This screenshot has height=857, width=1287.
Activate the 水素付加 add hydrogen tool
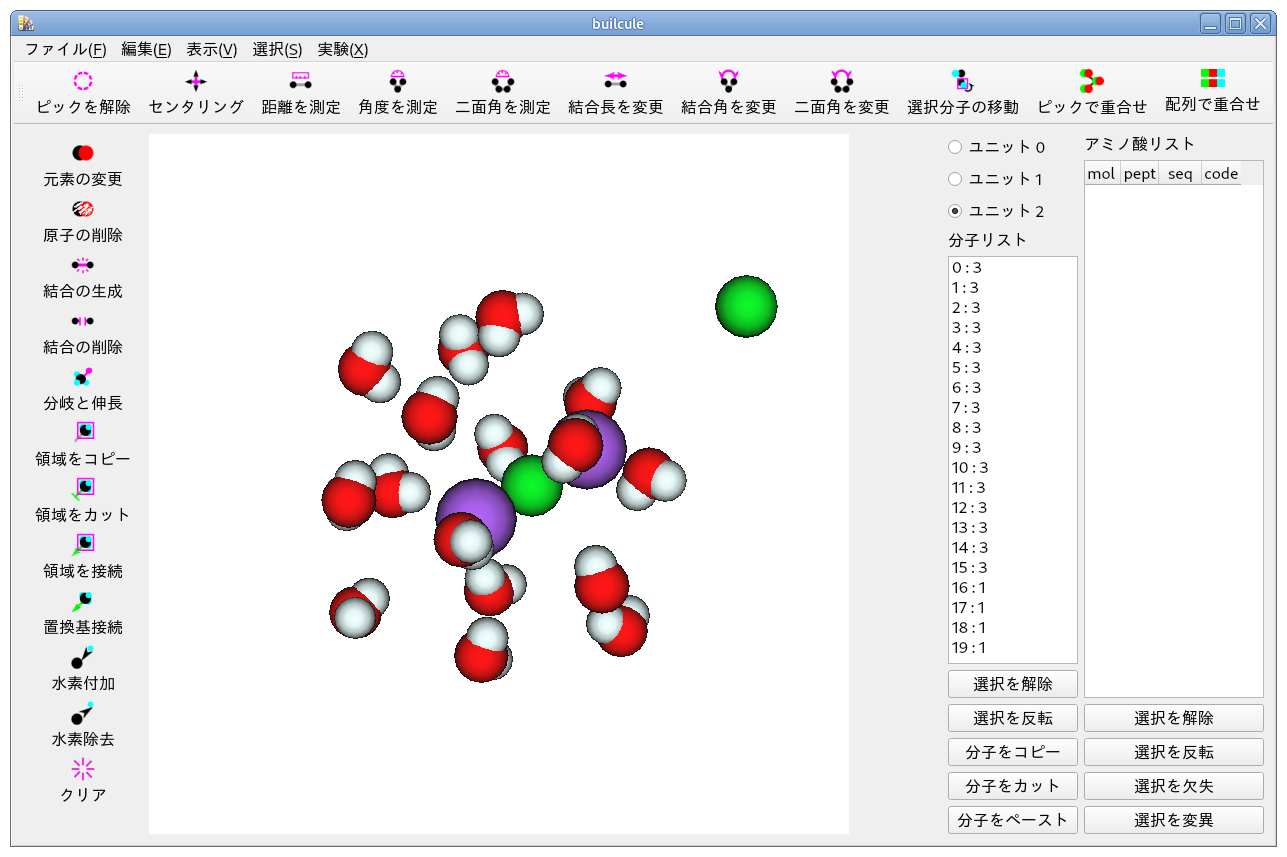[83, 657]
